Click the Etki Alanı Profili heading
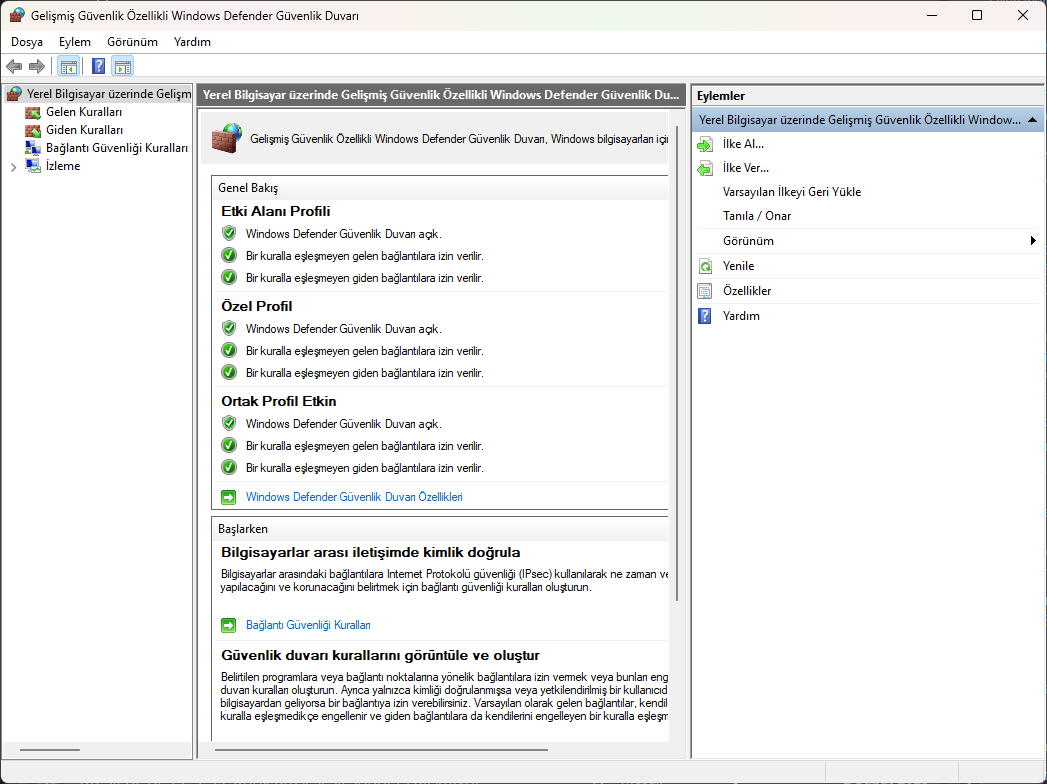Screen dimensions: 1047x784 (276, 212)
